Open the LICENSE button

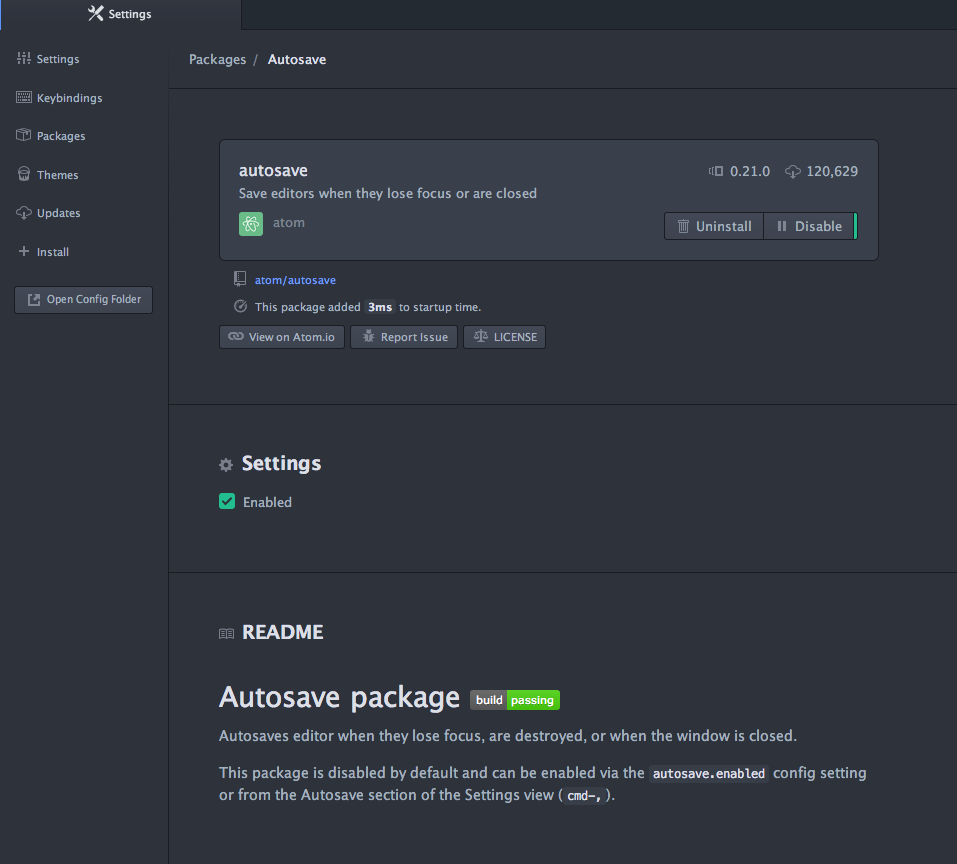click(505, 337)
